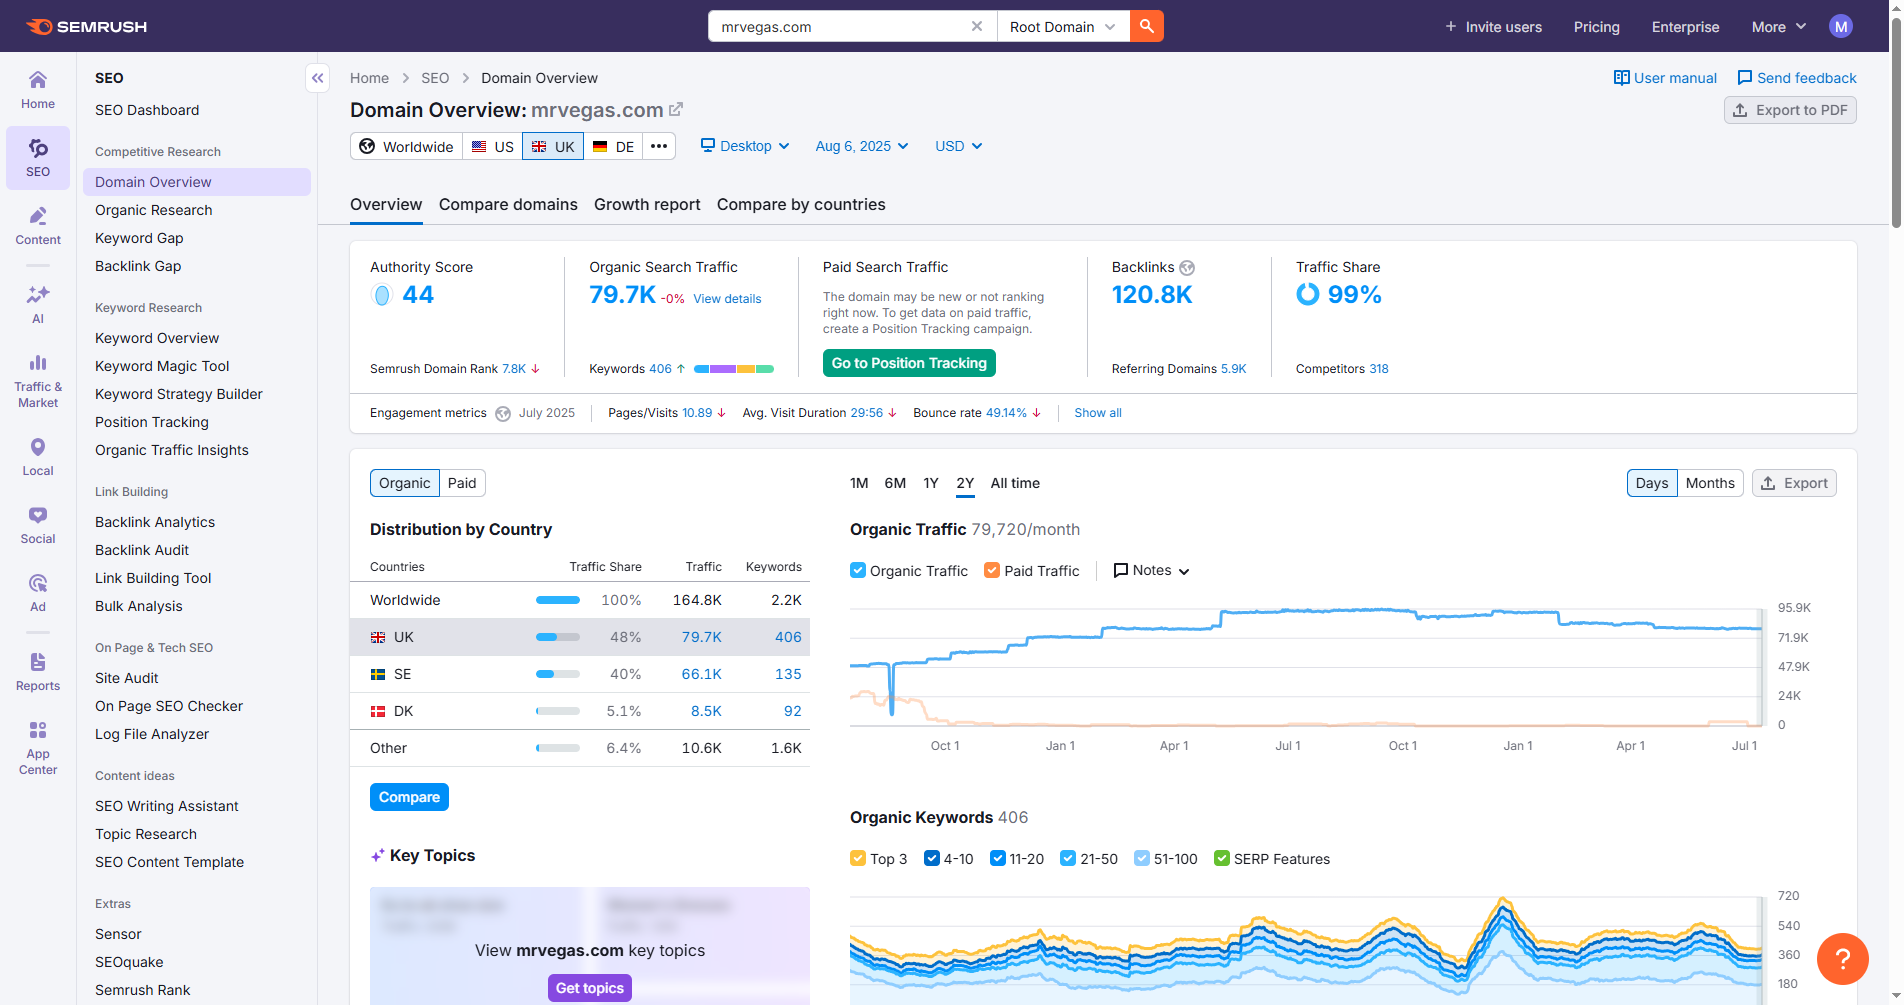Open Local section icon
The height and width of the screenshot is (1005, 1904).
[38, 457]
